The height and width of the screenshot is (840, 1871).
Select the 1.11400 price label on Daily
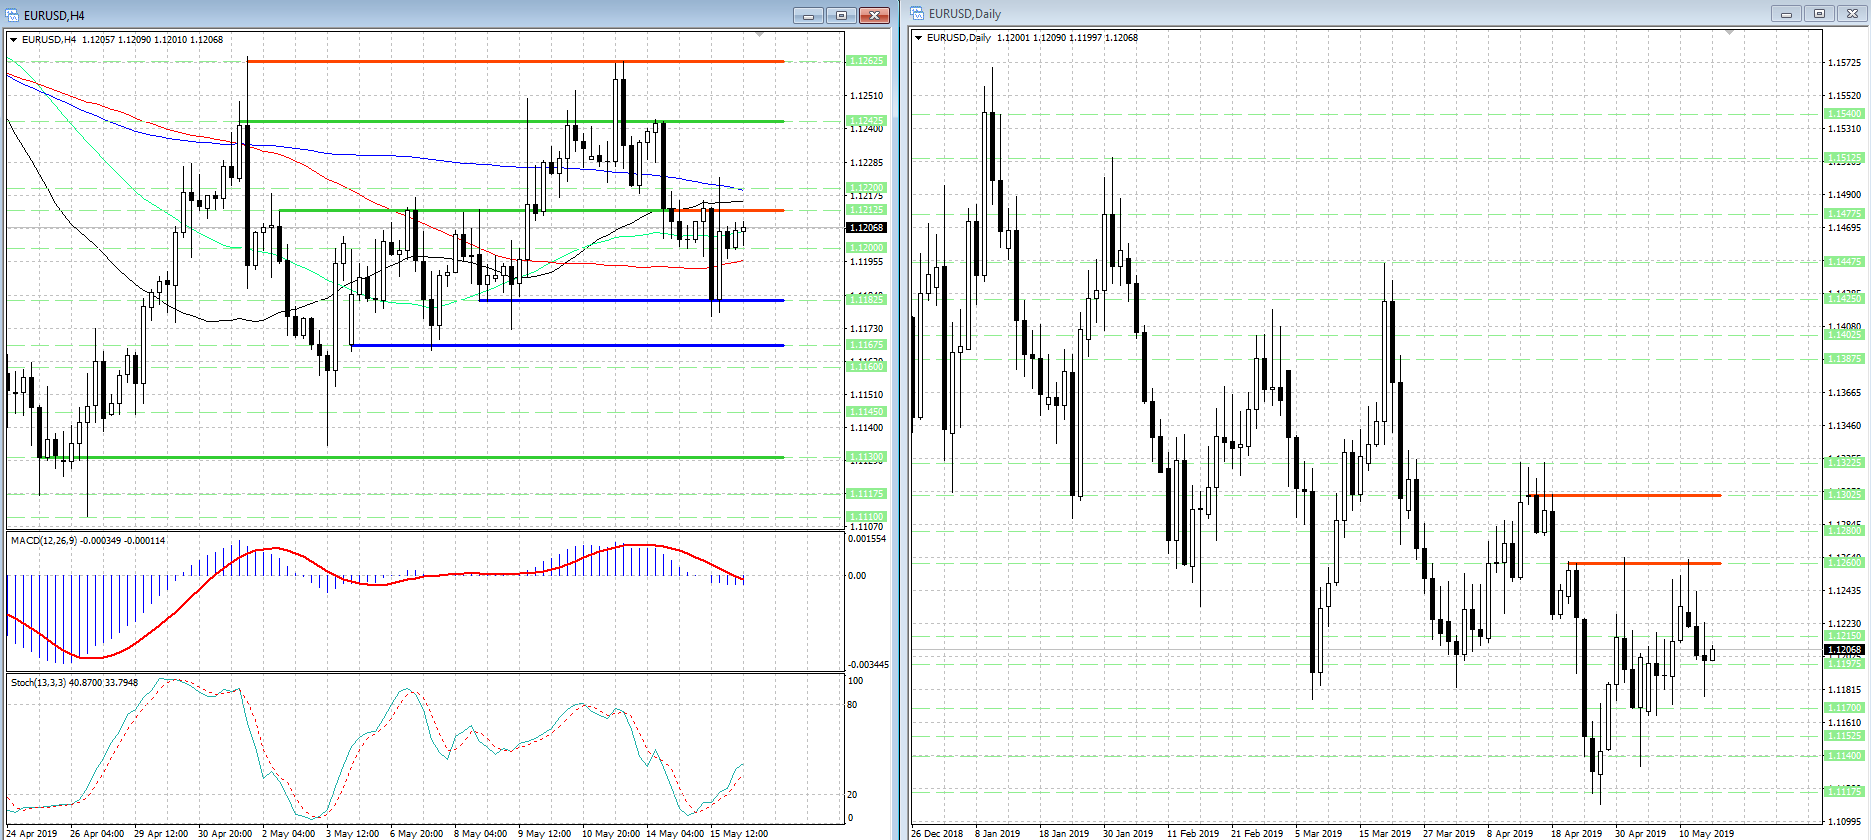point(1844,756)
